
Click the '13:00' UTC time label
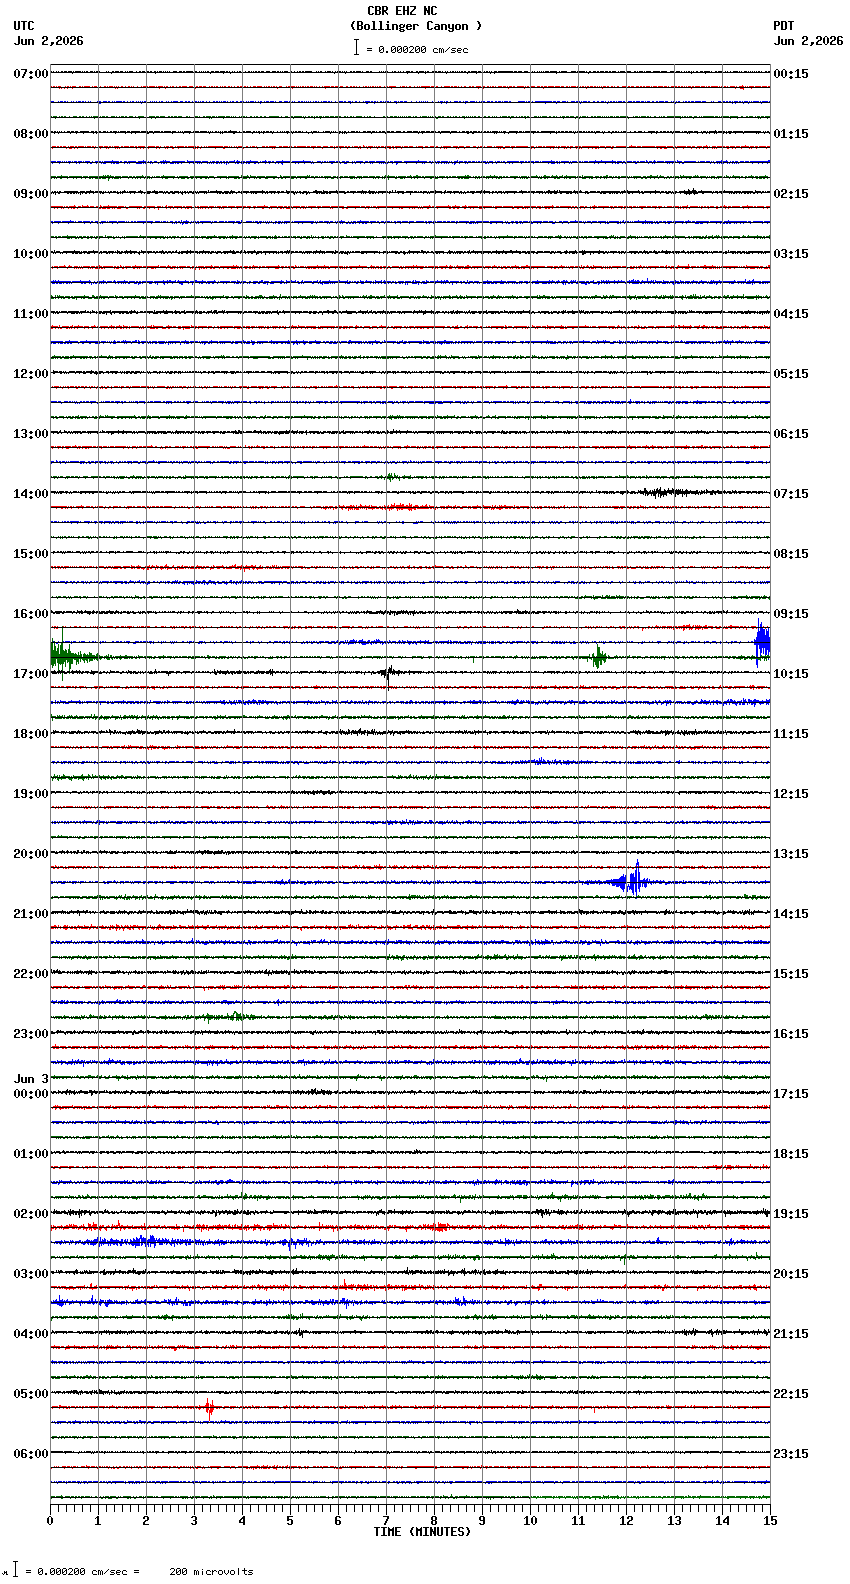31,434
